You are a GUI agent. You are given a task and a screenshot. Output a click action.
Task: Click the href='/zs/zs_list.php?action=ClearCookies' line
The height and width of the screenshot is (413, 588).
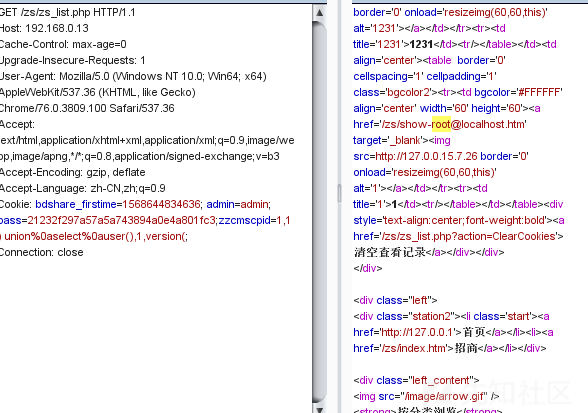pyautogui.click(x=458, y=236)
